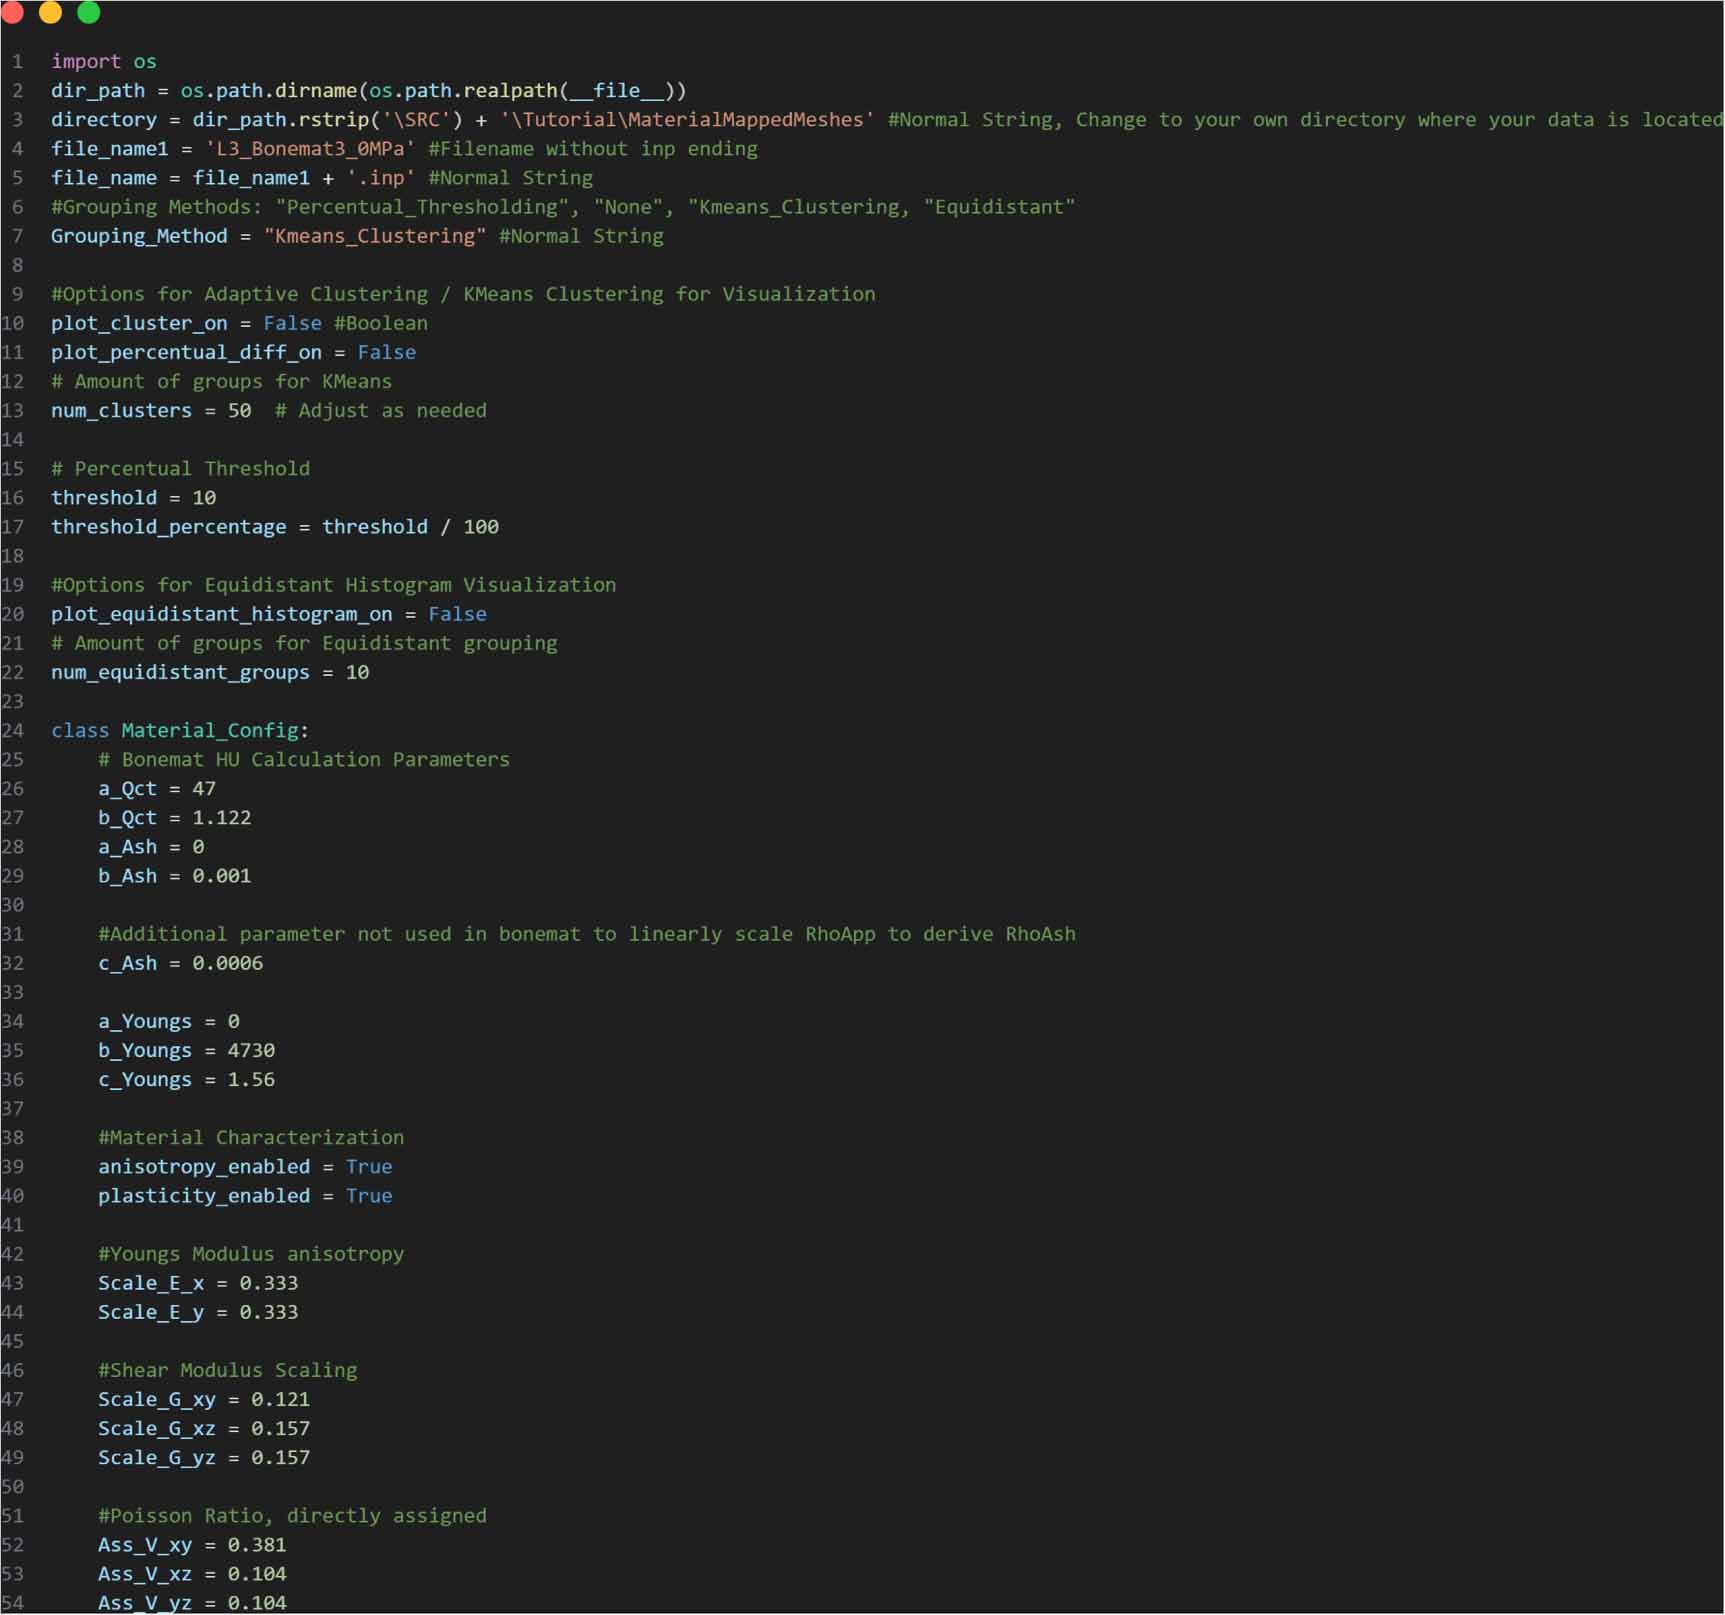Click b_Youngs value 4730
The width and height of the screenshot is (1725, 1615).
point(251,1050)
